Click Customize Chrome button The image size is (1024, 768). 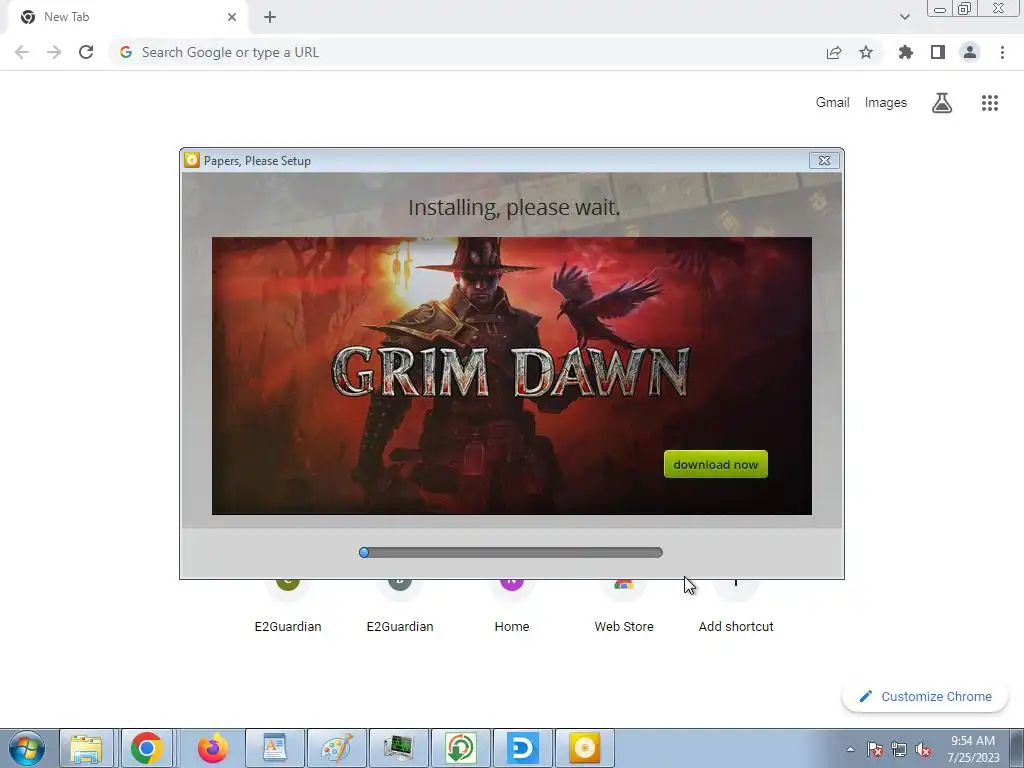click(x=925, y=696)
